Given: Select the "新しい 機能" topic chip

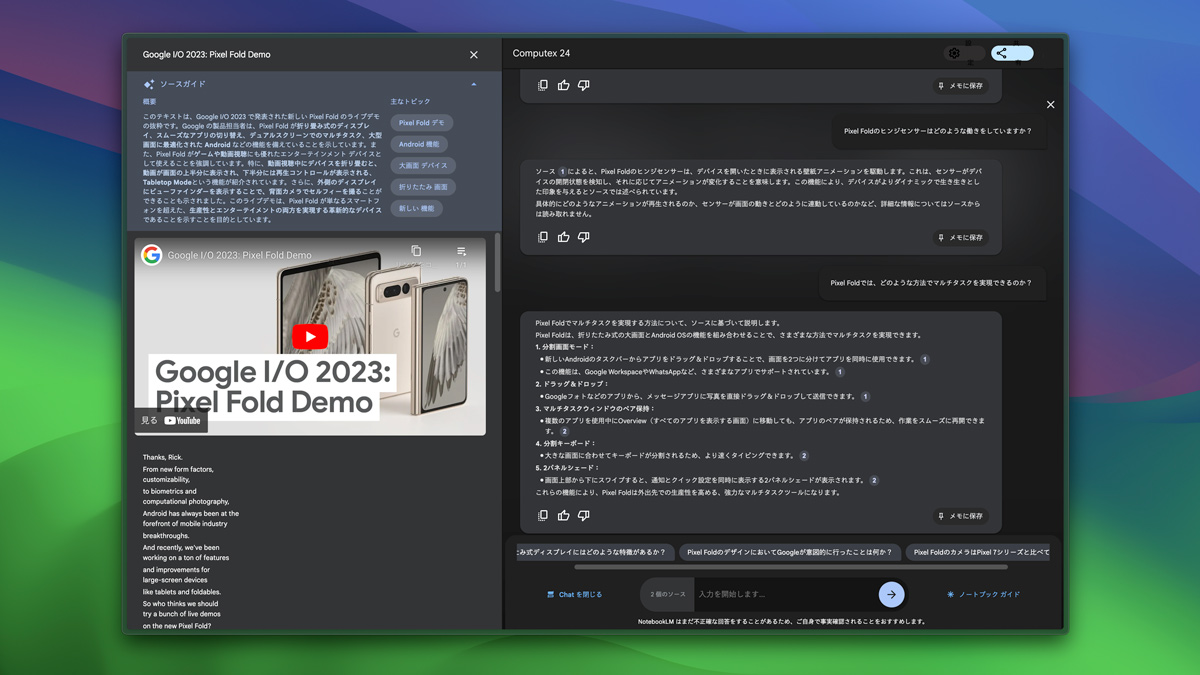Looking at the screenshot, I should pyautogui.click(x=417, y=209).
